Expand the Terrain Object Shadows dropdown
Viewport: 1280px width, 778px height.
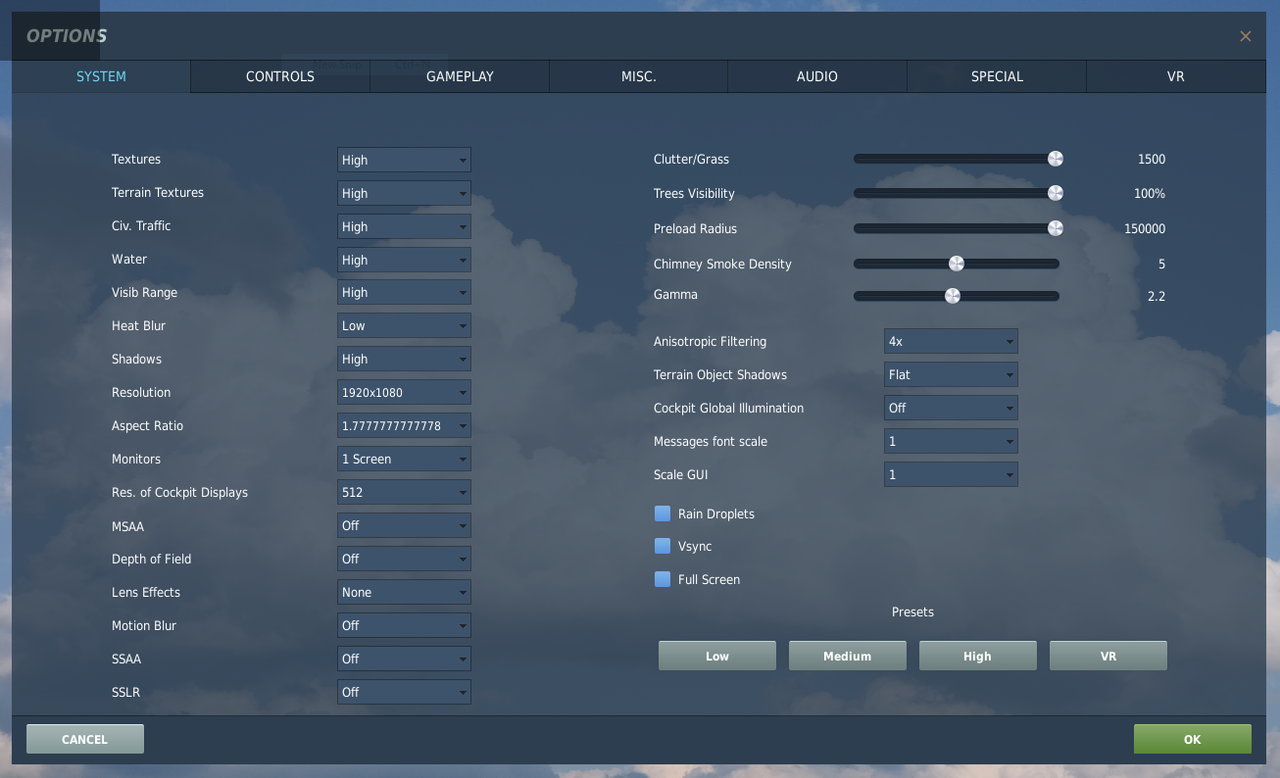(949, 374)
